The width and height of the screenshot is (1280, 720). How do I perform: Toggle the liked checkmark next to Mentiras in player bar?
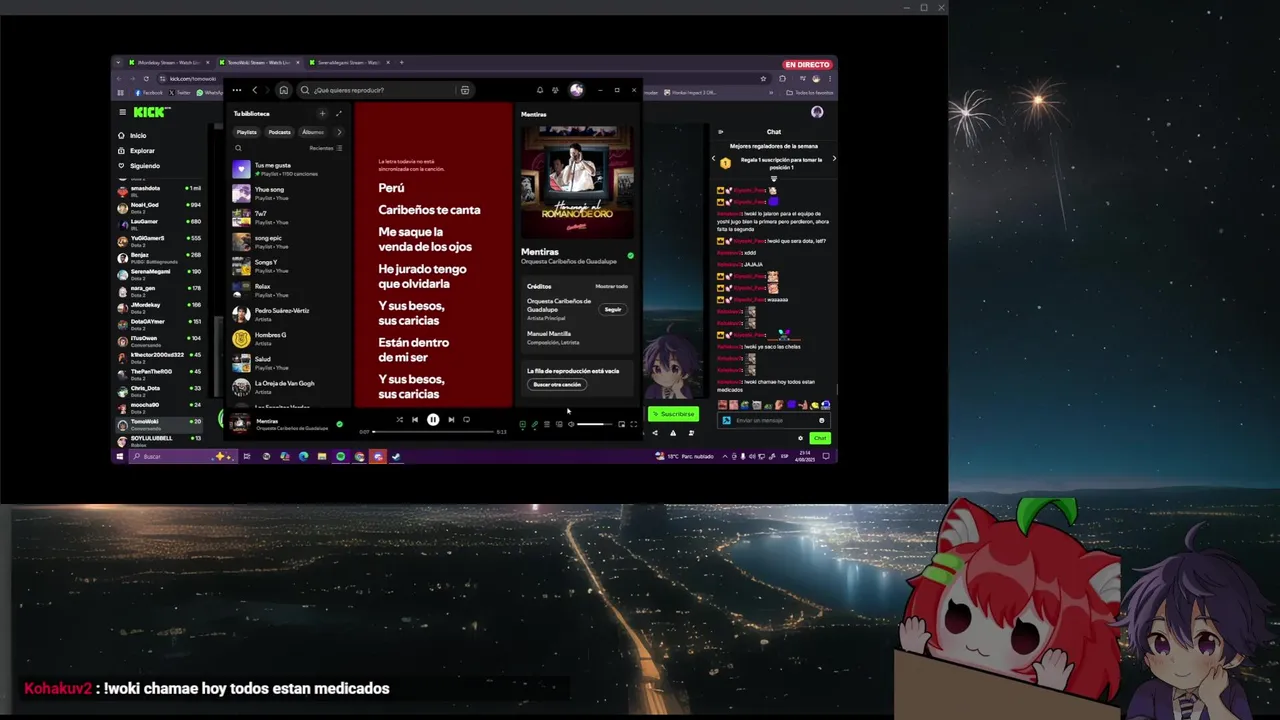[339, 424]
